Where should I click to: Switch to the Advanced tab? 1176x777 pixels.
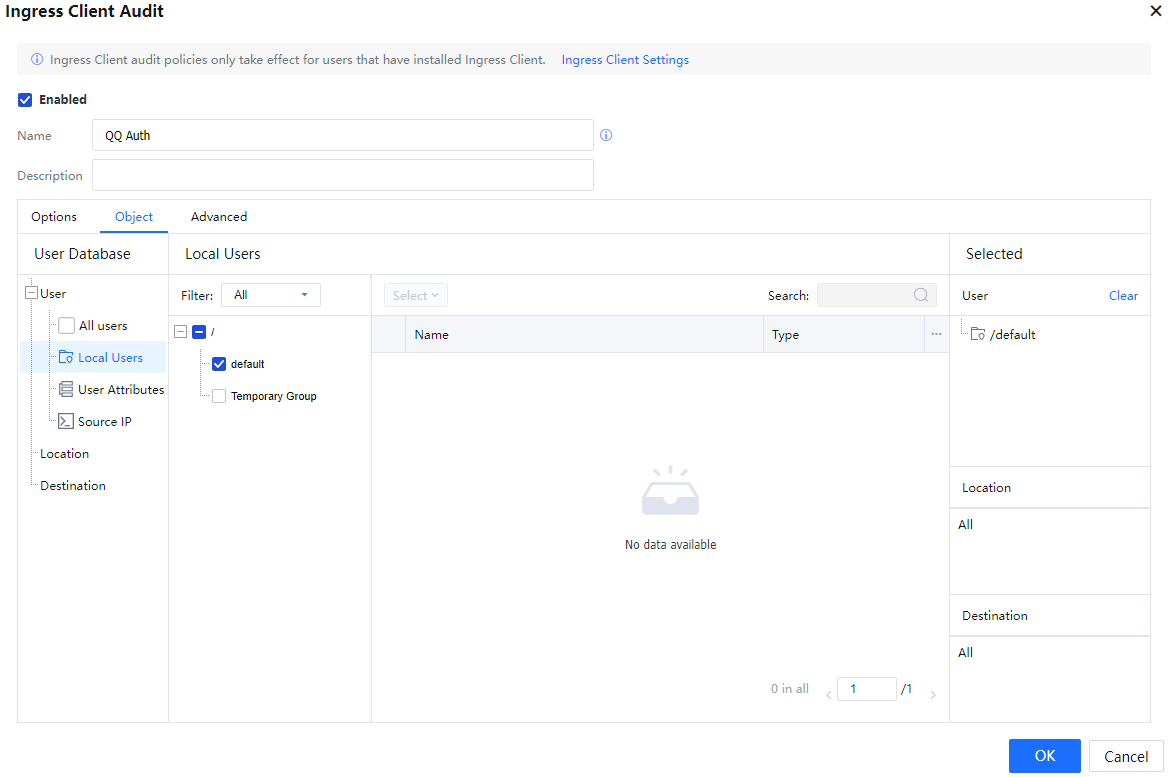219,217
